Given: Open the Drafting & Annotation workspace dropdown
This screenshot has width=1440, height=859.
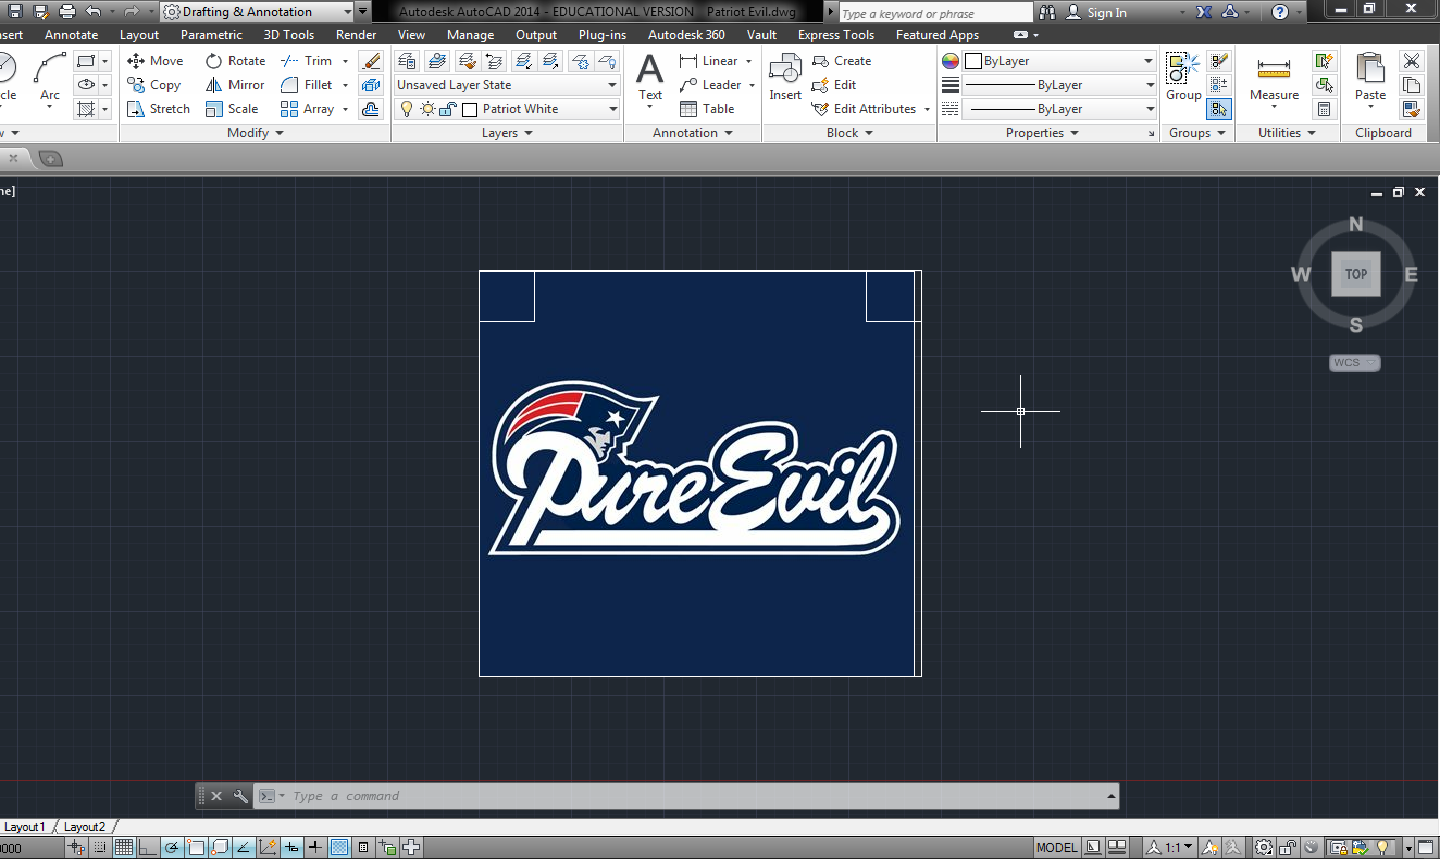Looking at the screenshot, I should 258,12.
